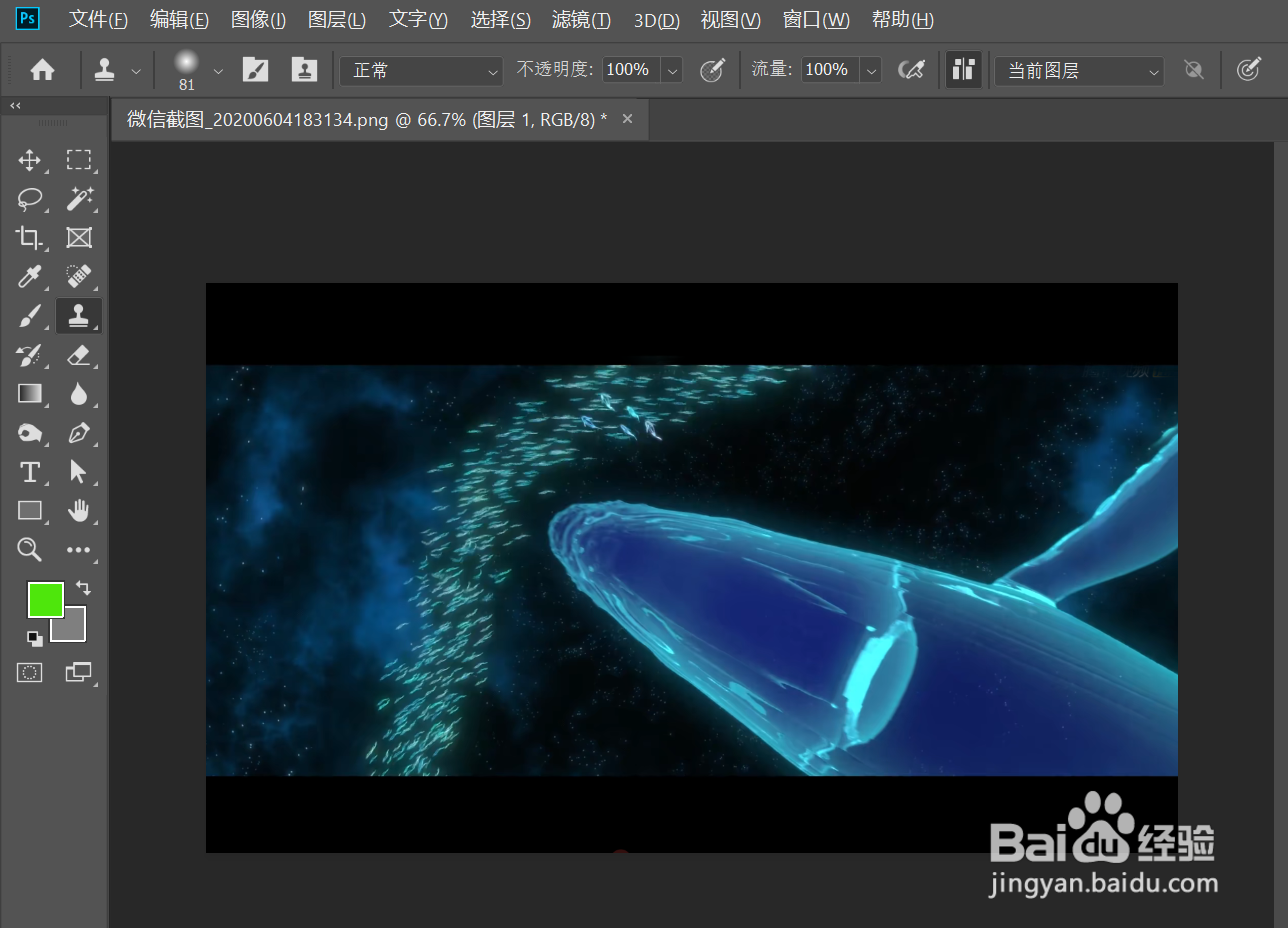
Task: Open the brush preset picker arrow
Action: tap(218, 71)
